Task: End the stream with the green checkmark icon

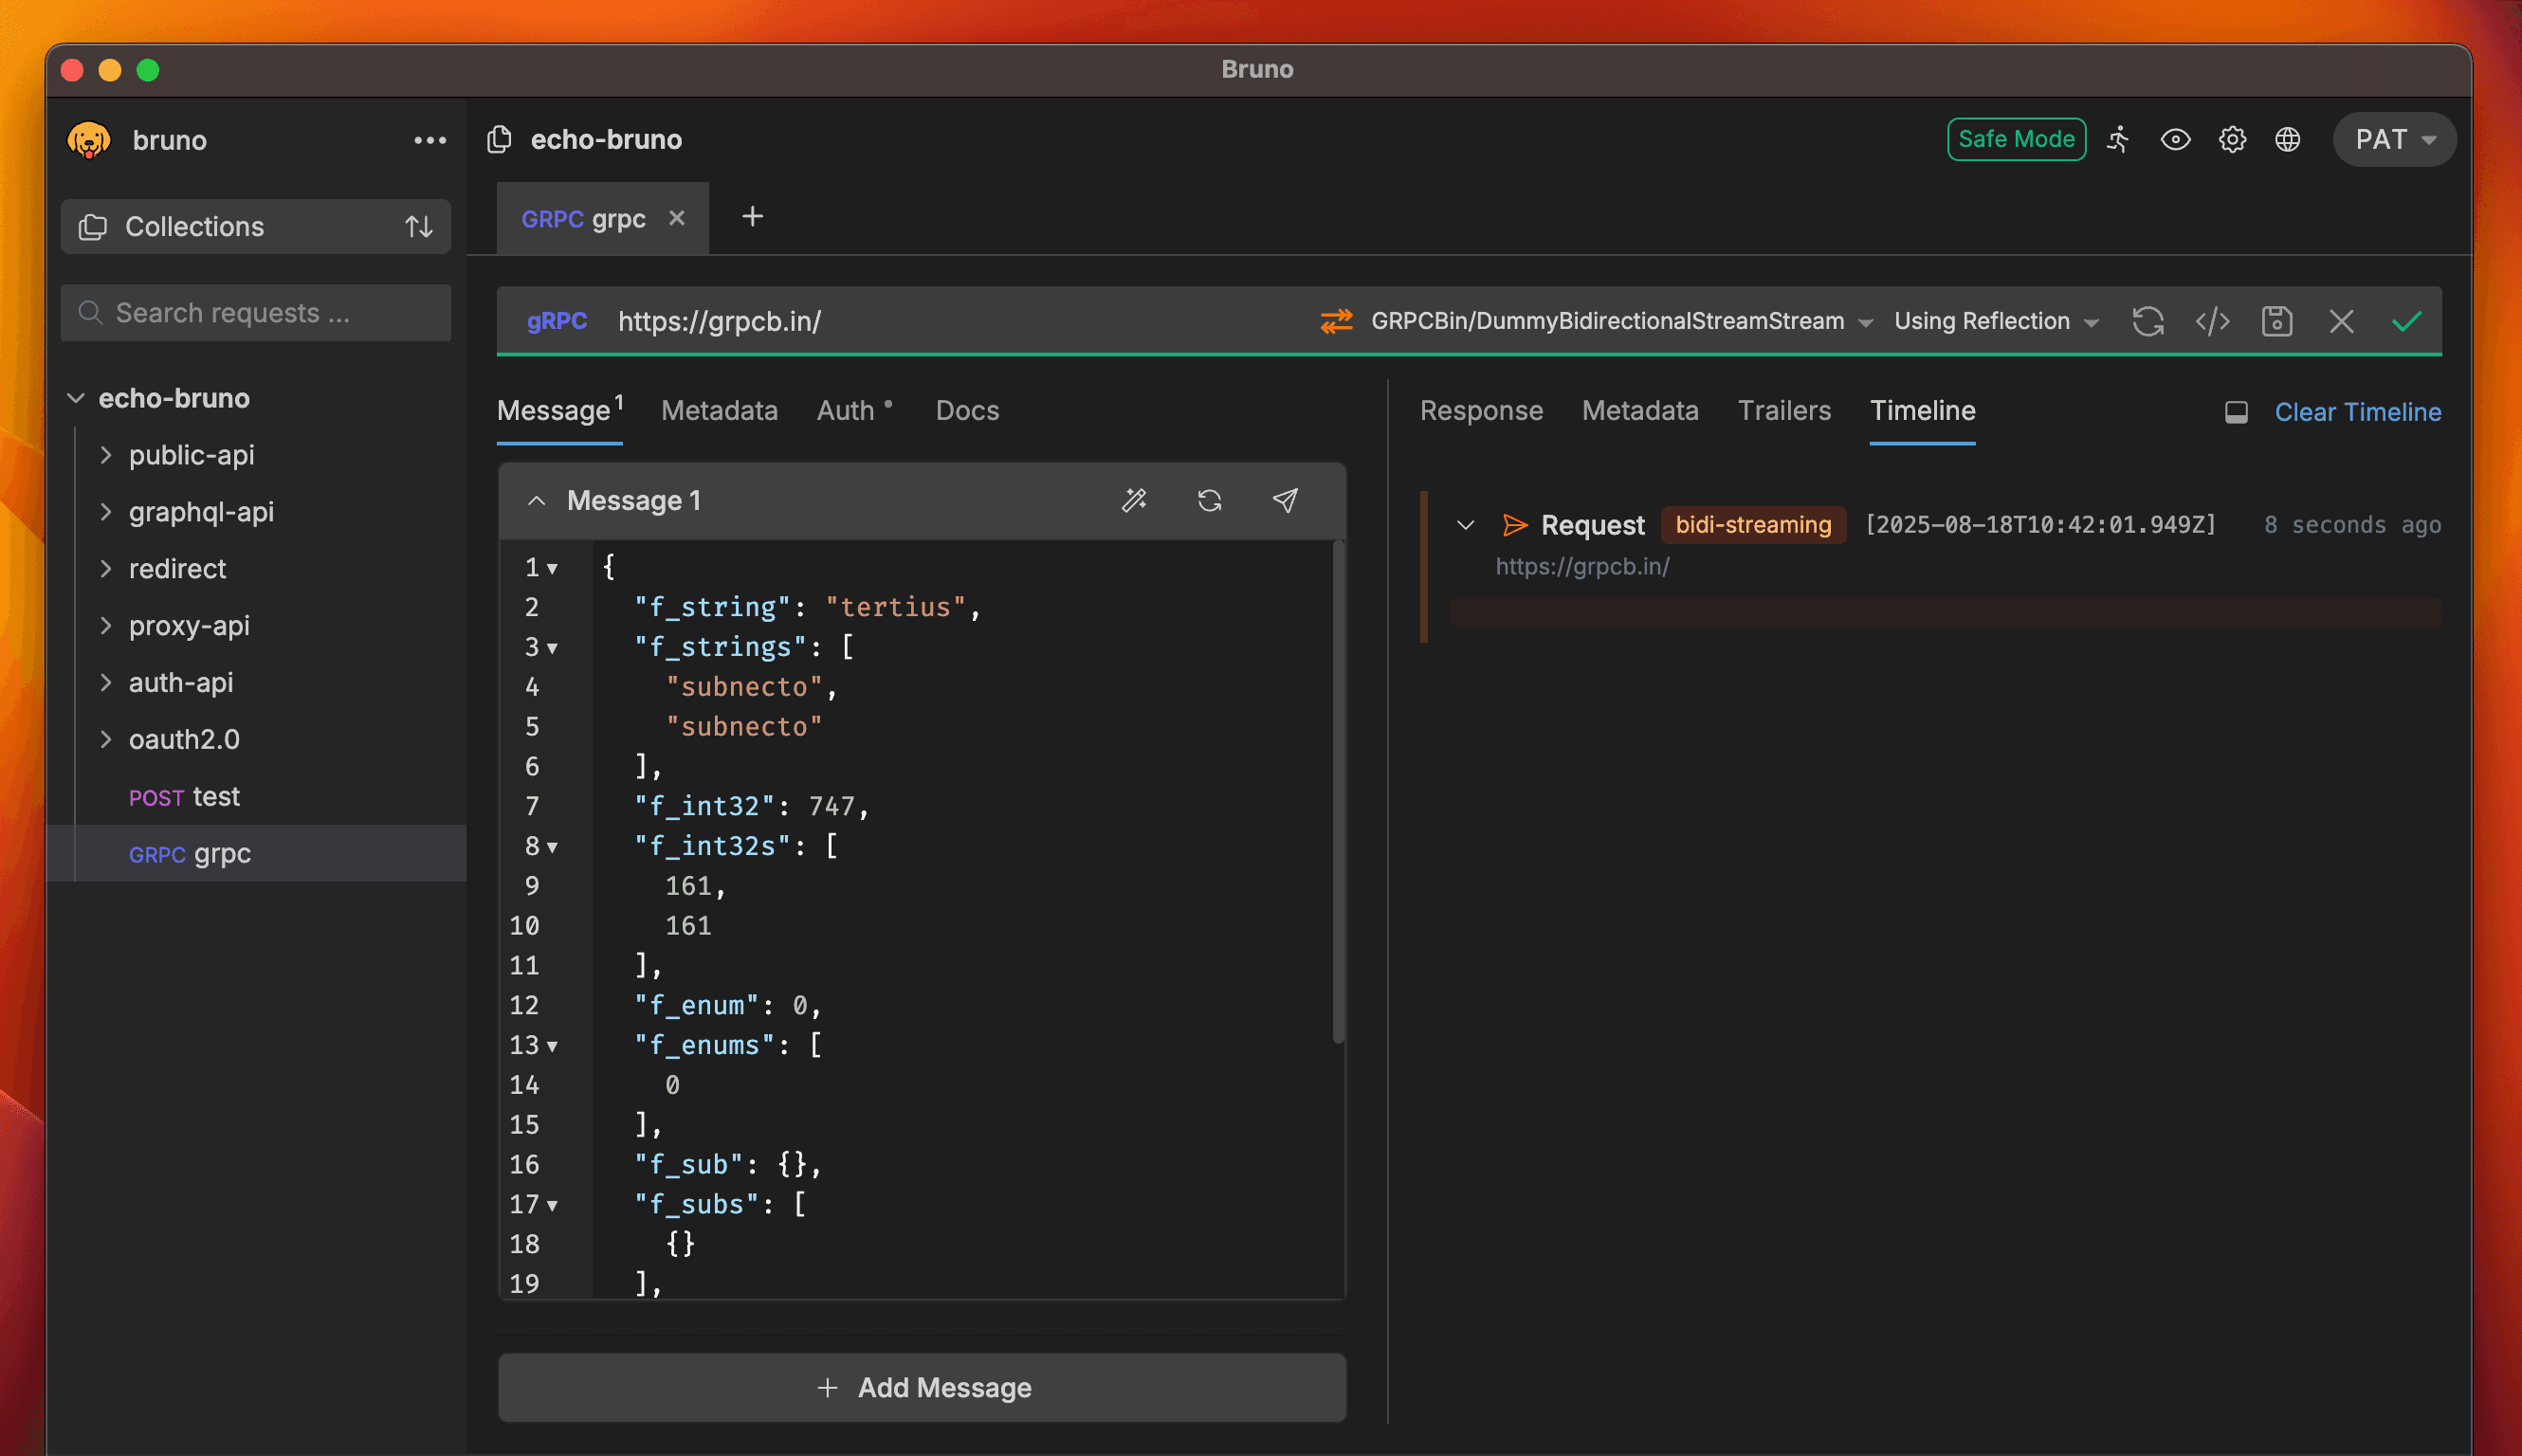Action: 2406,321
